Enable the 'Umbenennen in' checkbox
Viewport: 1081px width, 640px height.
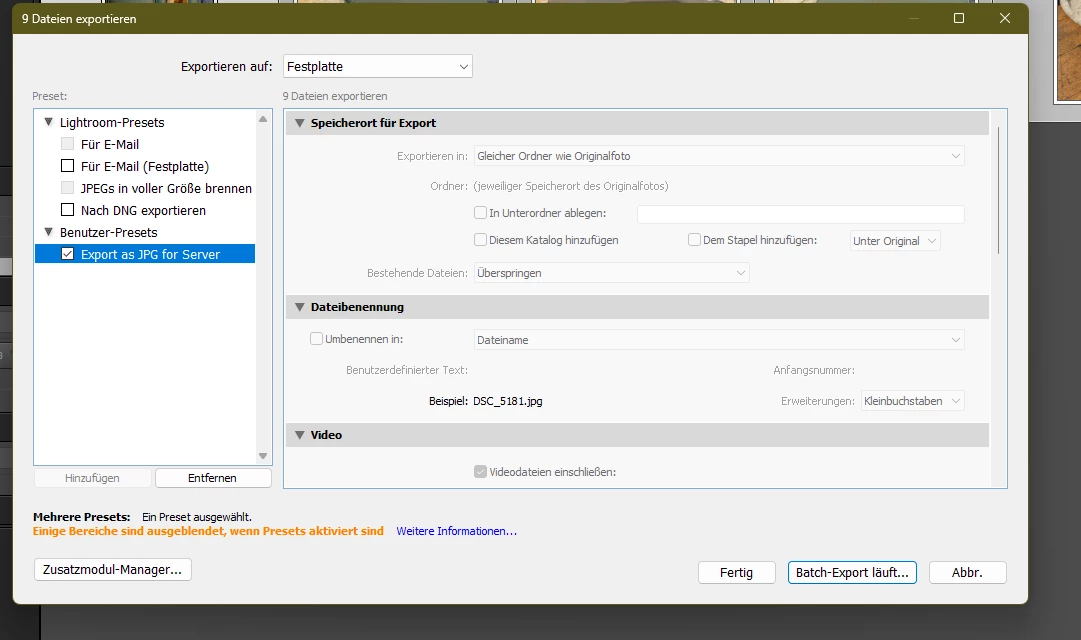(316, 339)
